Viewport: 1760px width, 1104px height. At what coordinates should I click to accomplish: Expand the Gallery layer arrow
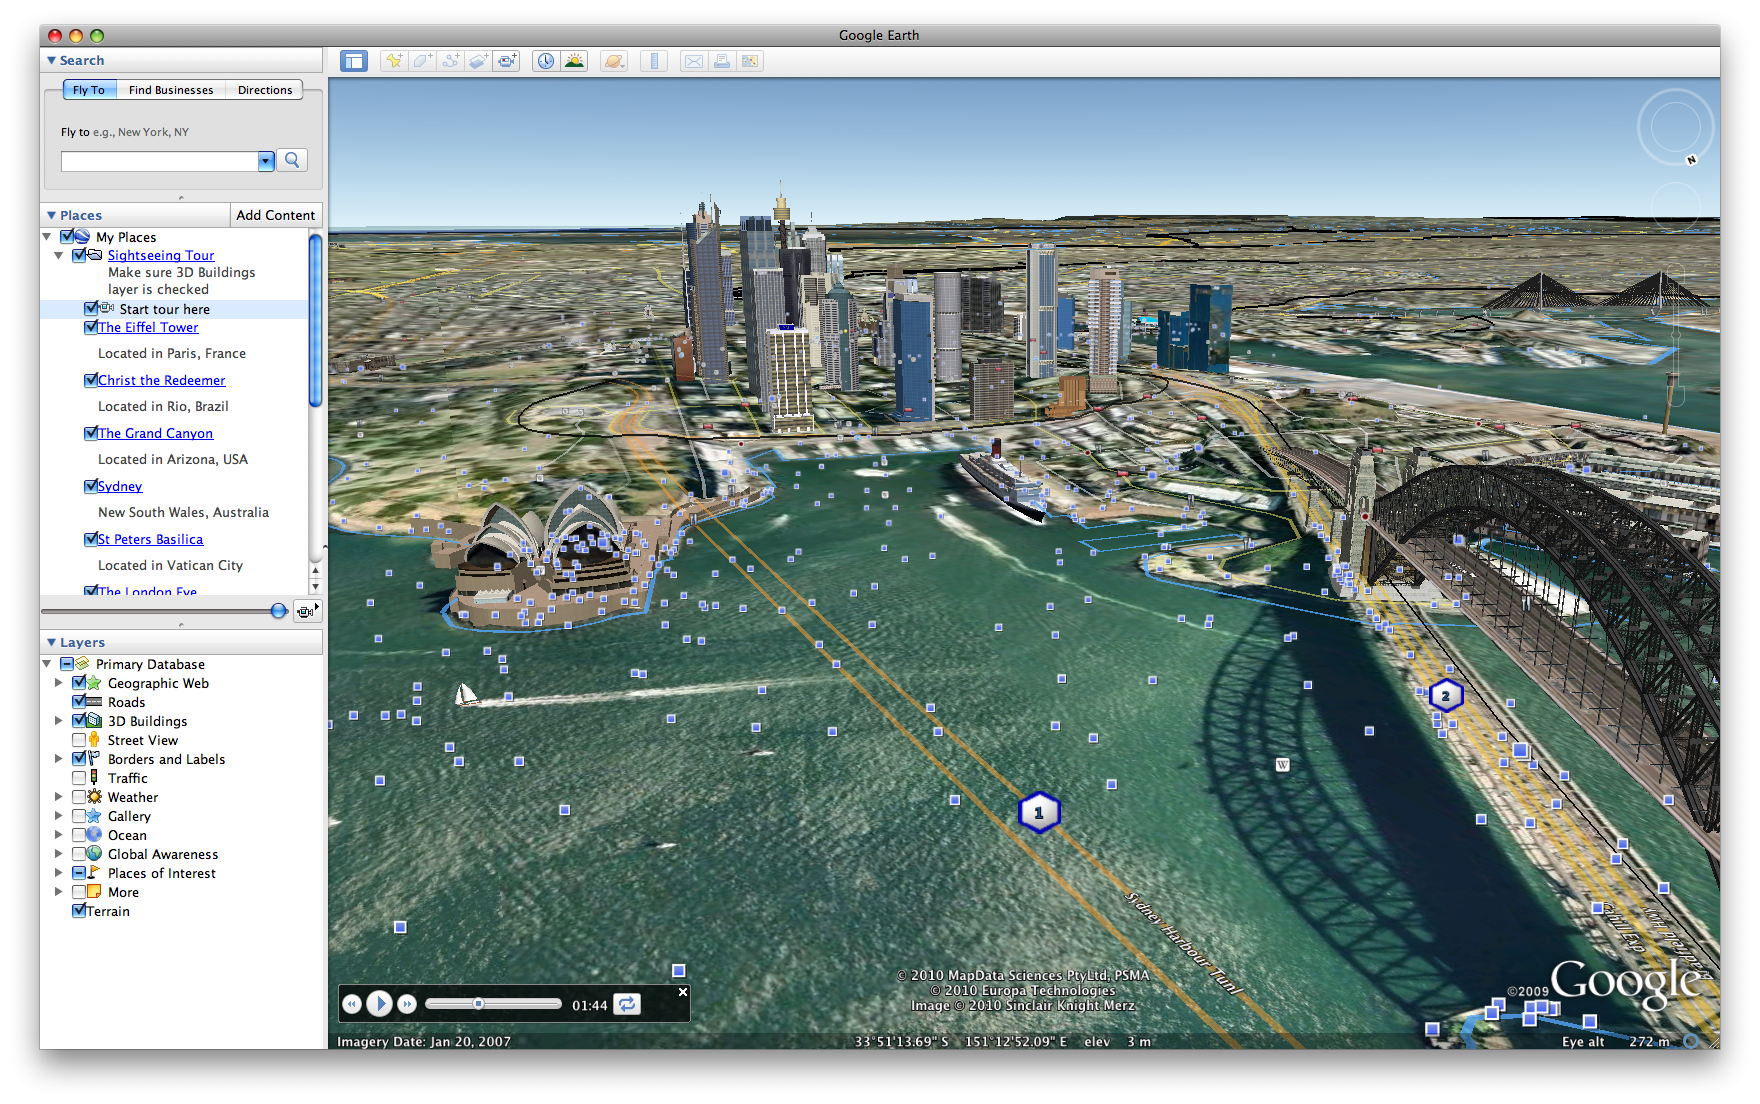click(59, 816)
